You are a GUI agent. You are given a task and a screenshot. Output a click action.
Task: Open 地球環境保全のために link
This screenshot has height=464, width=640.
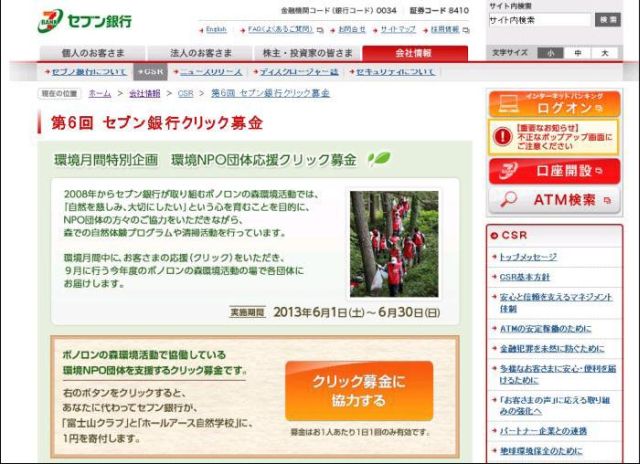pyautogui.click(x=541, y=451)
